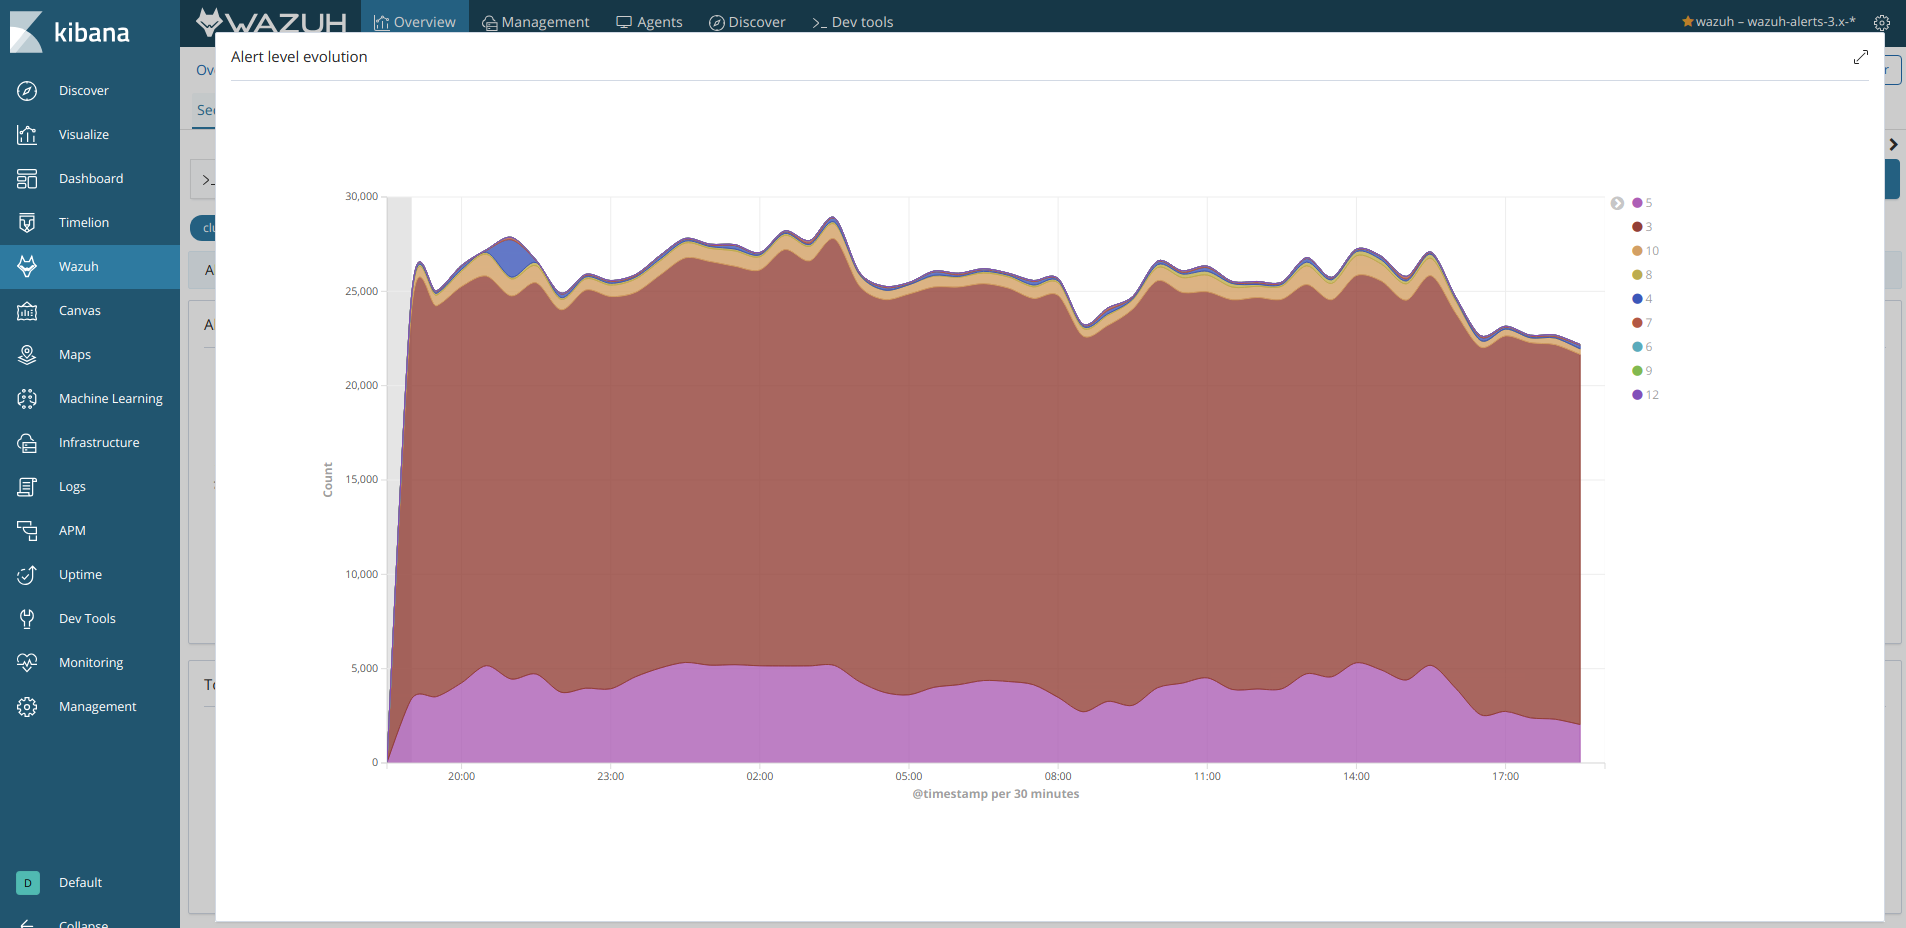Open the Management tab in Wazuh menu
1906x928 pixels.
tap(536, 22)
